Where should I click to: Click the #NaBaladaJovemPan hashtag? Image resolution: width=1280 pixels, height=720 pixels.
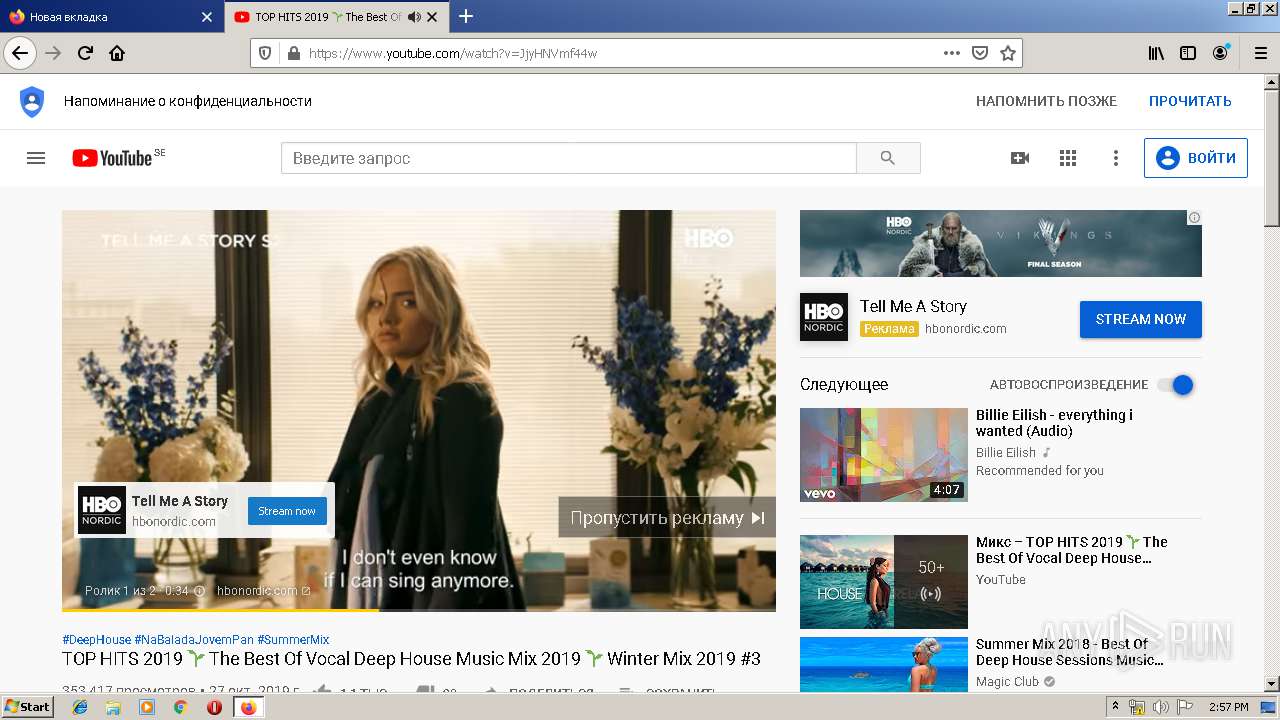(x=194, y=639)
